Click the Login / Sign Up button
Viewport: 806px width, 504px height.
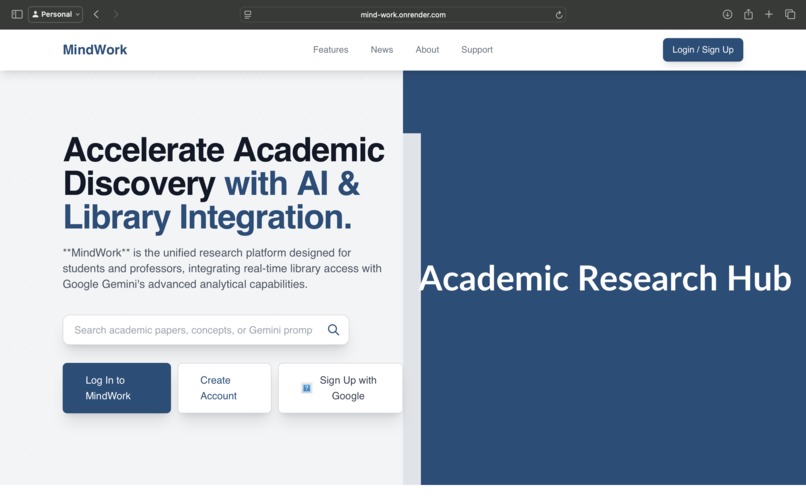tap(703, 50)
